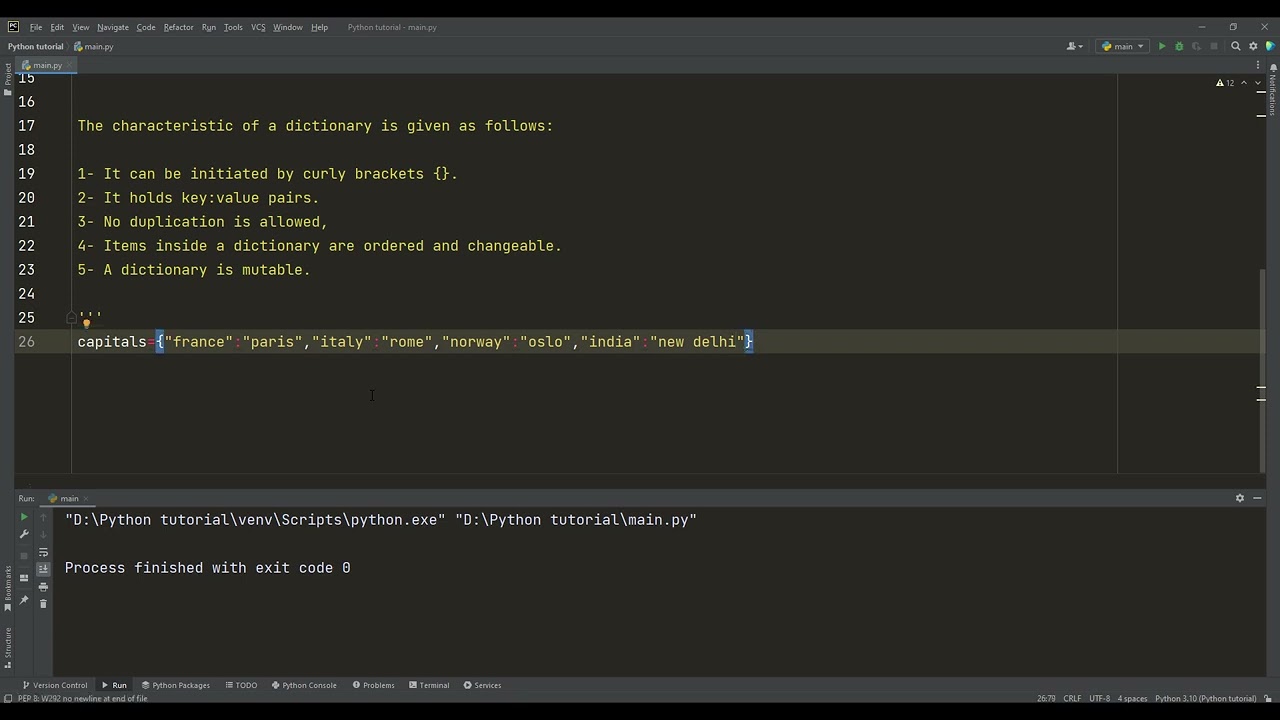Open the Project sidebar tool window
Screen dimensions: 1280x720
point(7,80)
